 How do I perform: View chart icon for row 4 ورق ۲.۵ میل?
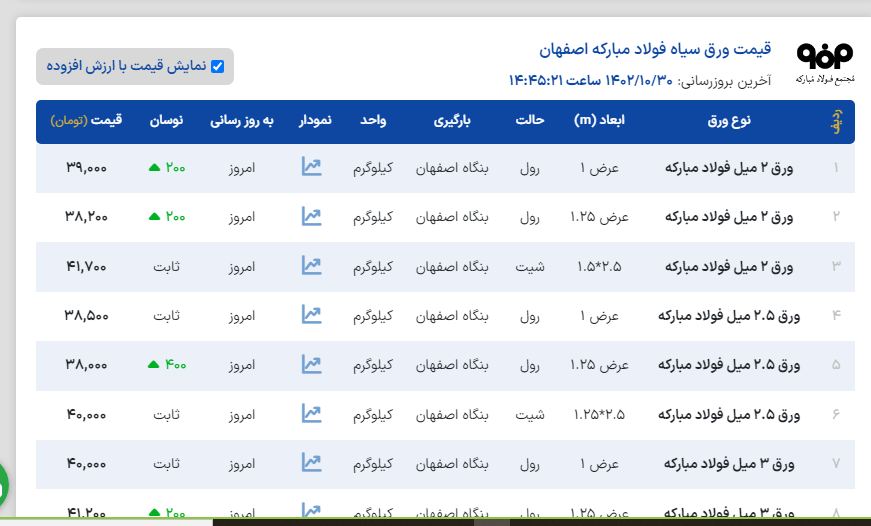(x=311, y=315)
